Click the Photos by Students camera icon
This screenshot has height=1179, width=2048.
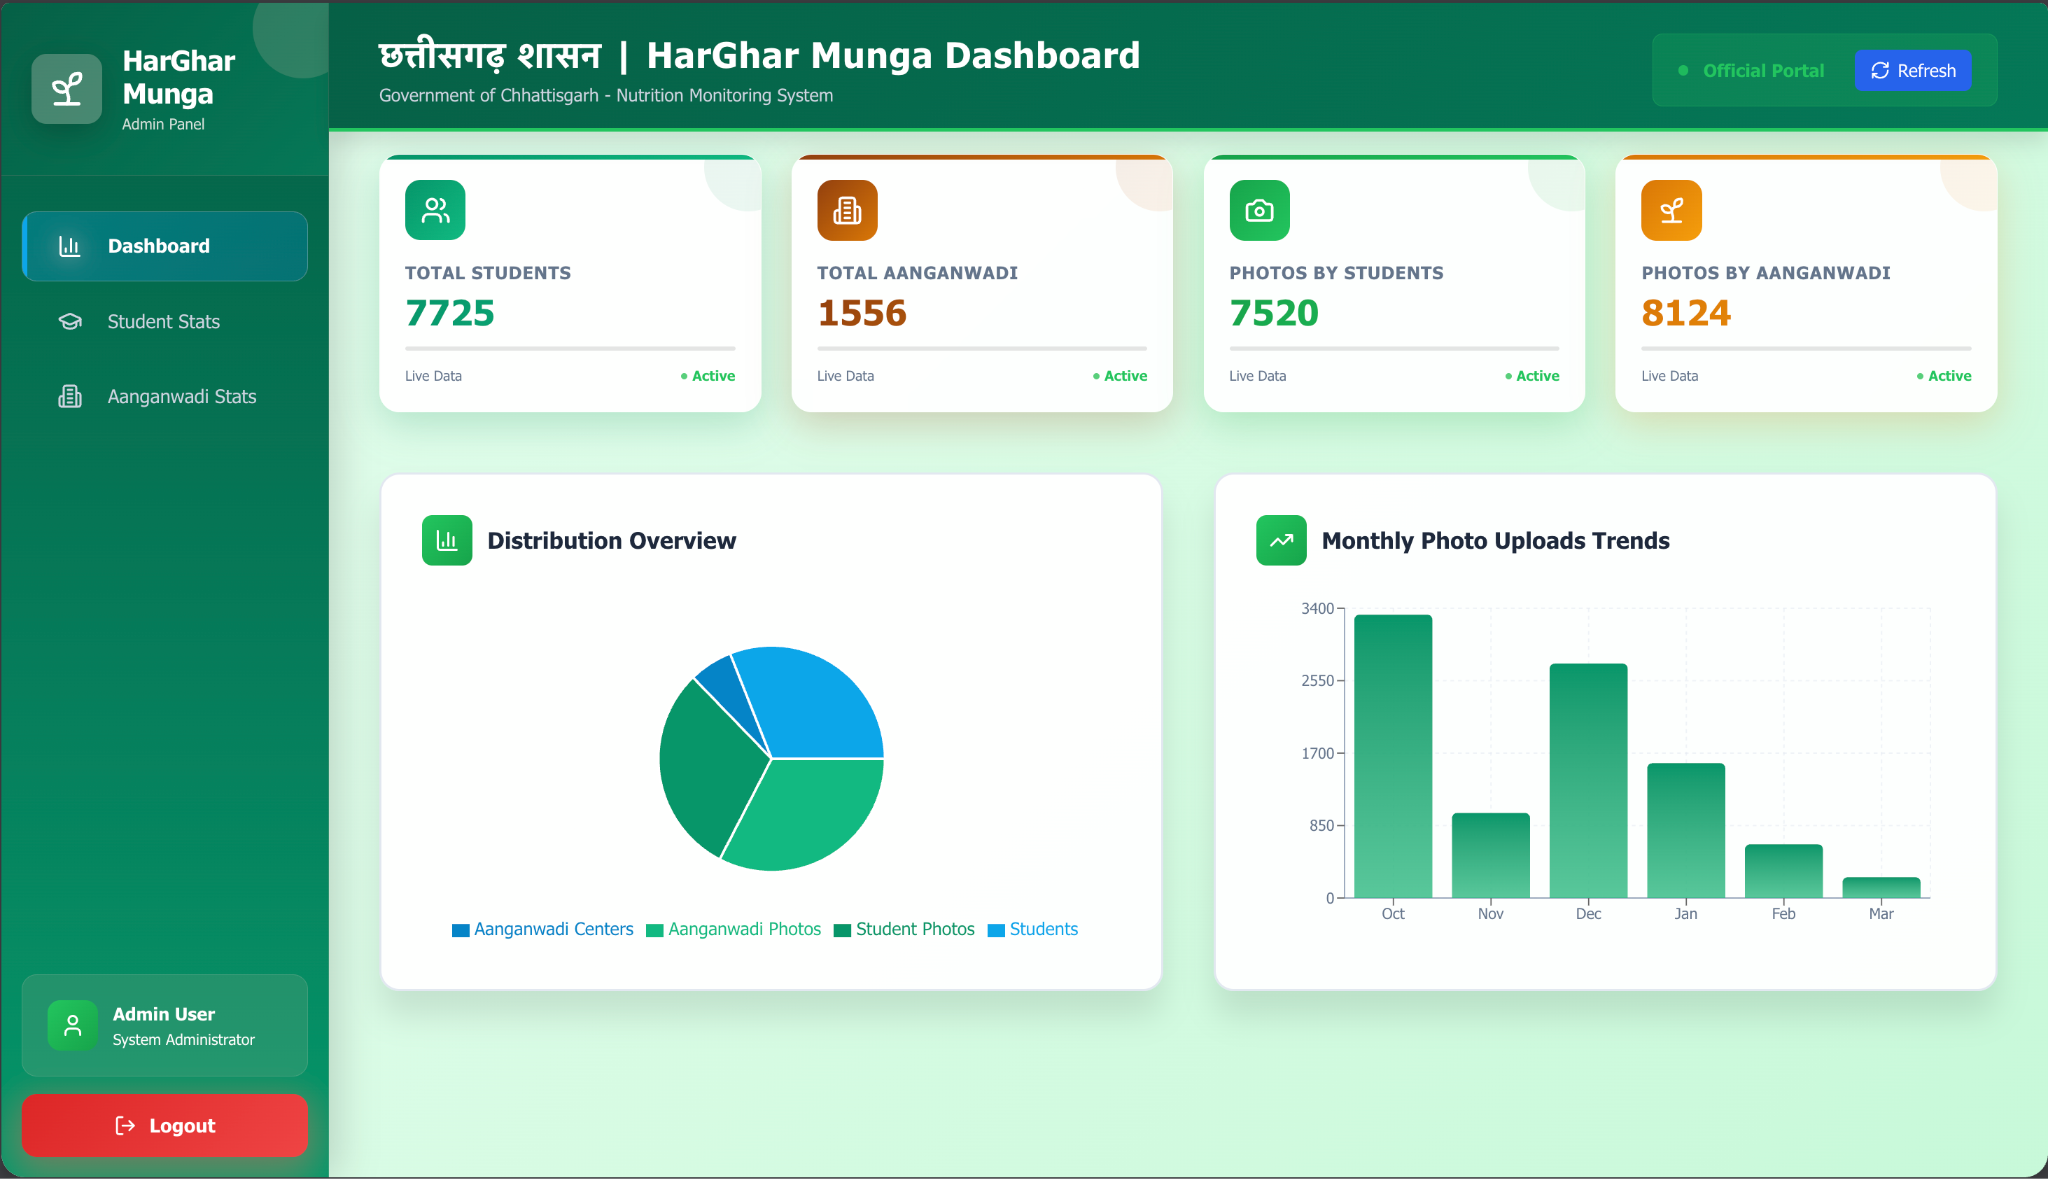pos(1259,210)
